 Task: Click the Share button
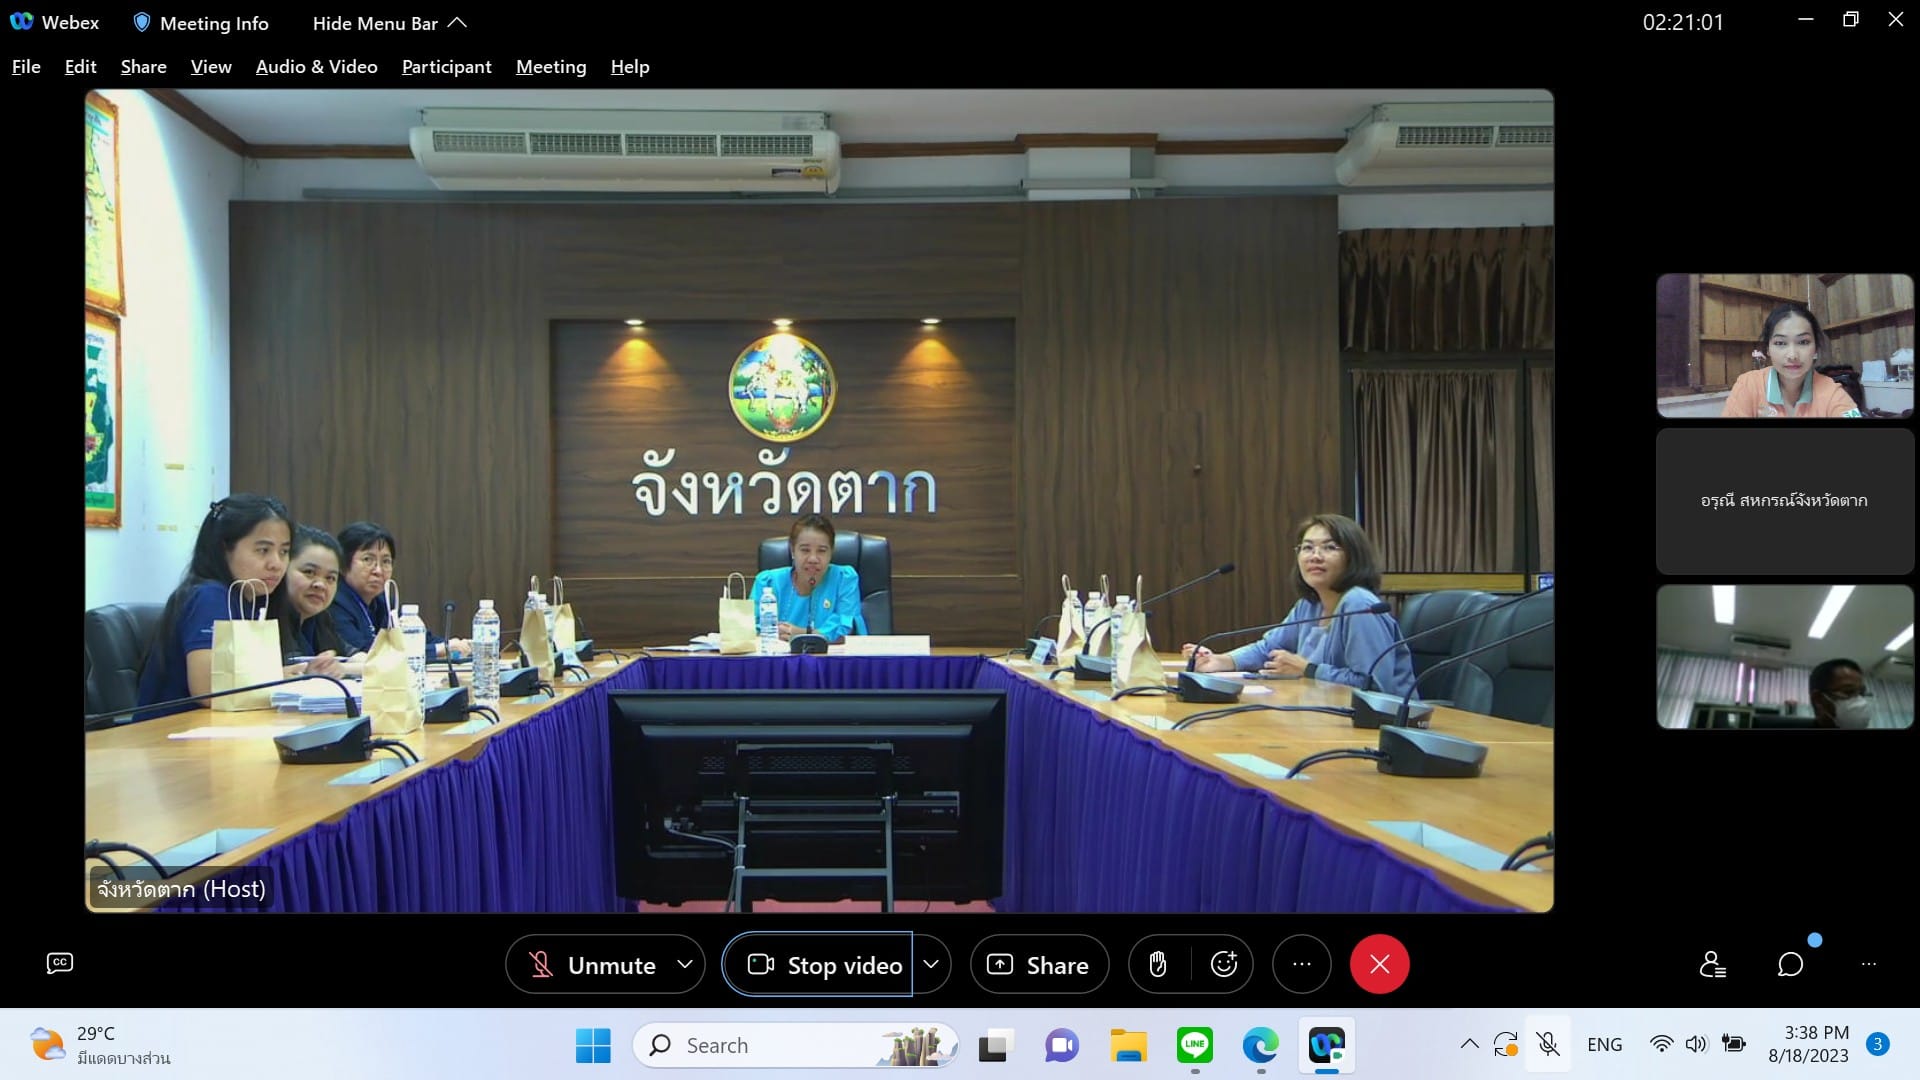coord(1039,964)
